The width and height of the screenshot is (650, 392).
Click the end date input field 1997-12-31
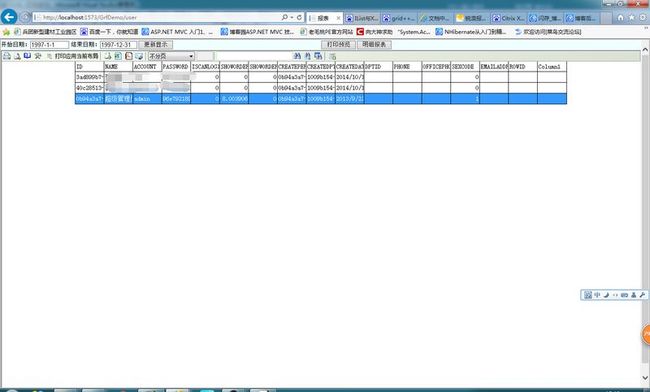(118, 45)
